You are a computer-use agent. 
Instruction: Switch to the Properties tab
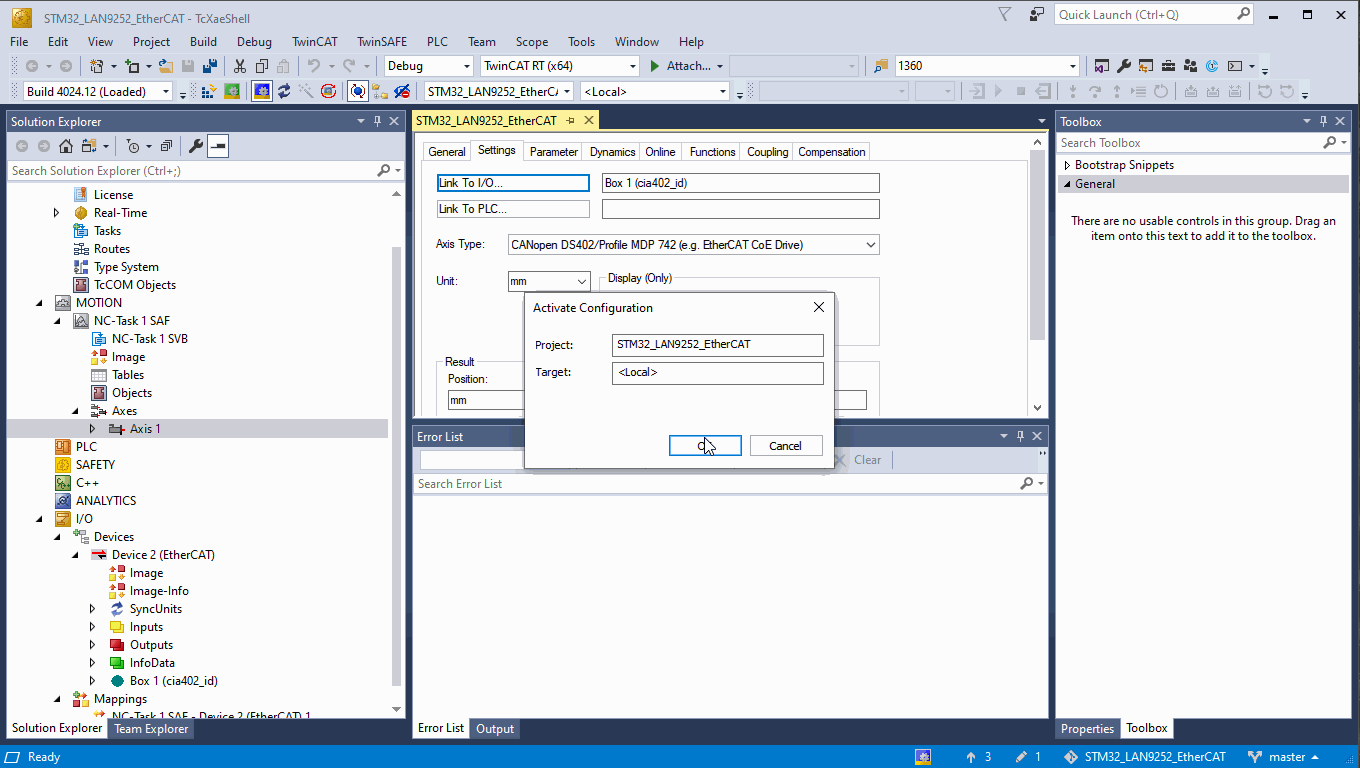[1087, 729]
